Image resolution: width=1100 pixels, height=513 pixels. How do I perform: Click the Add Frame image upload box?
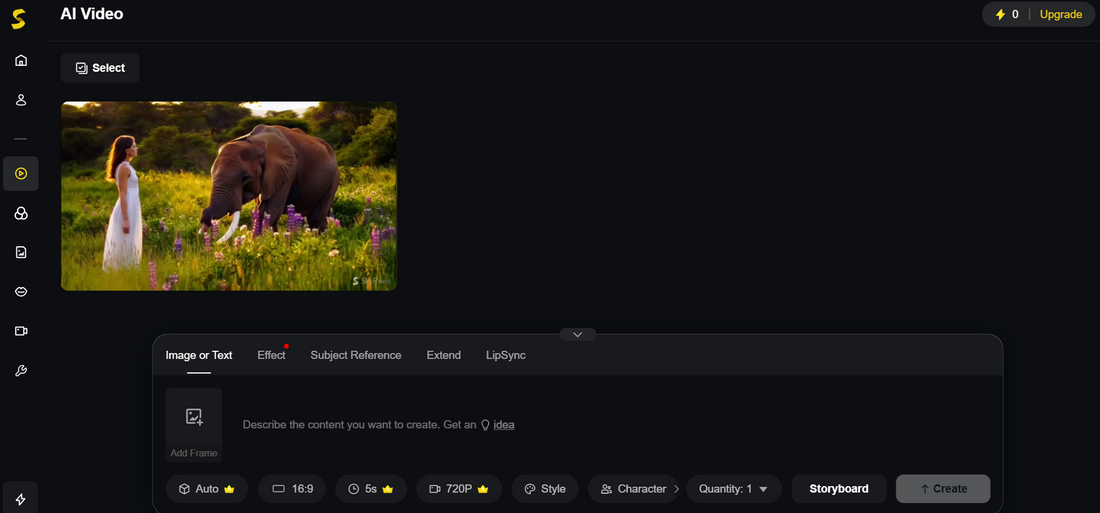pyautogui.click(x=194, y=424)
